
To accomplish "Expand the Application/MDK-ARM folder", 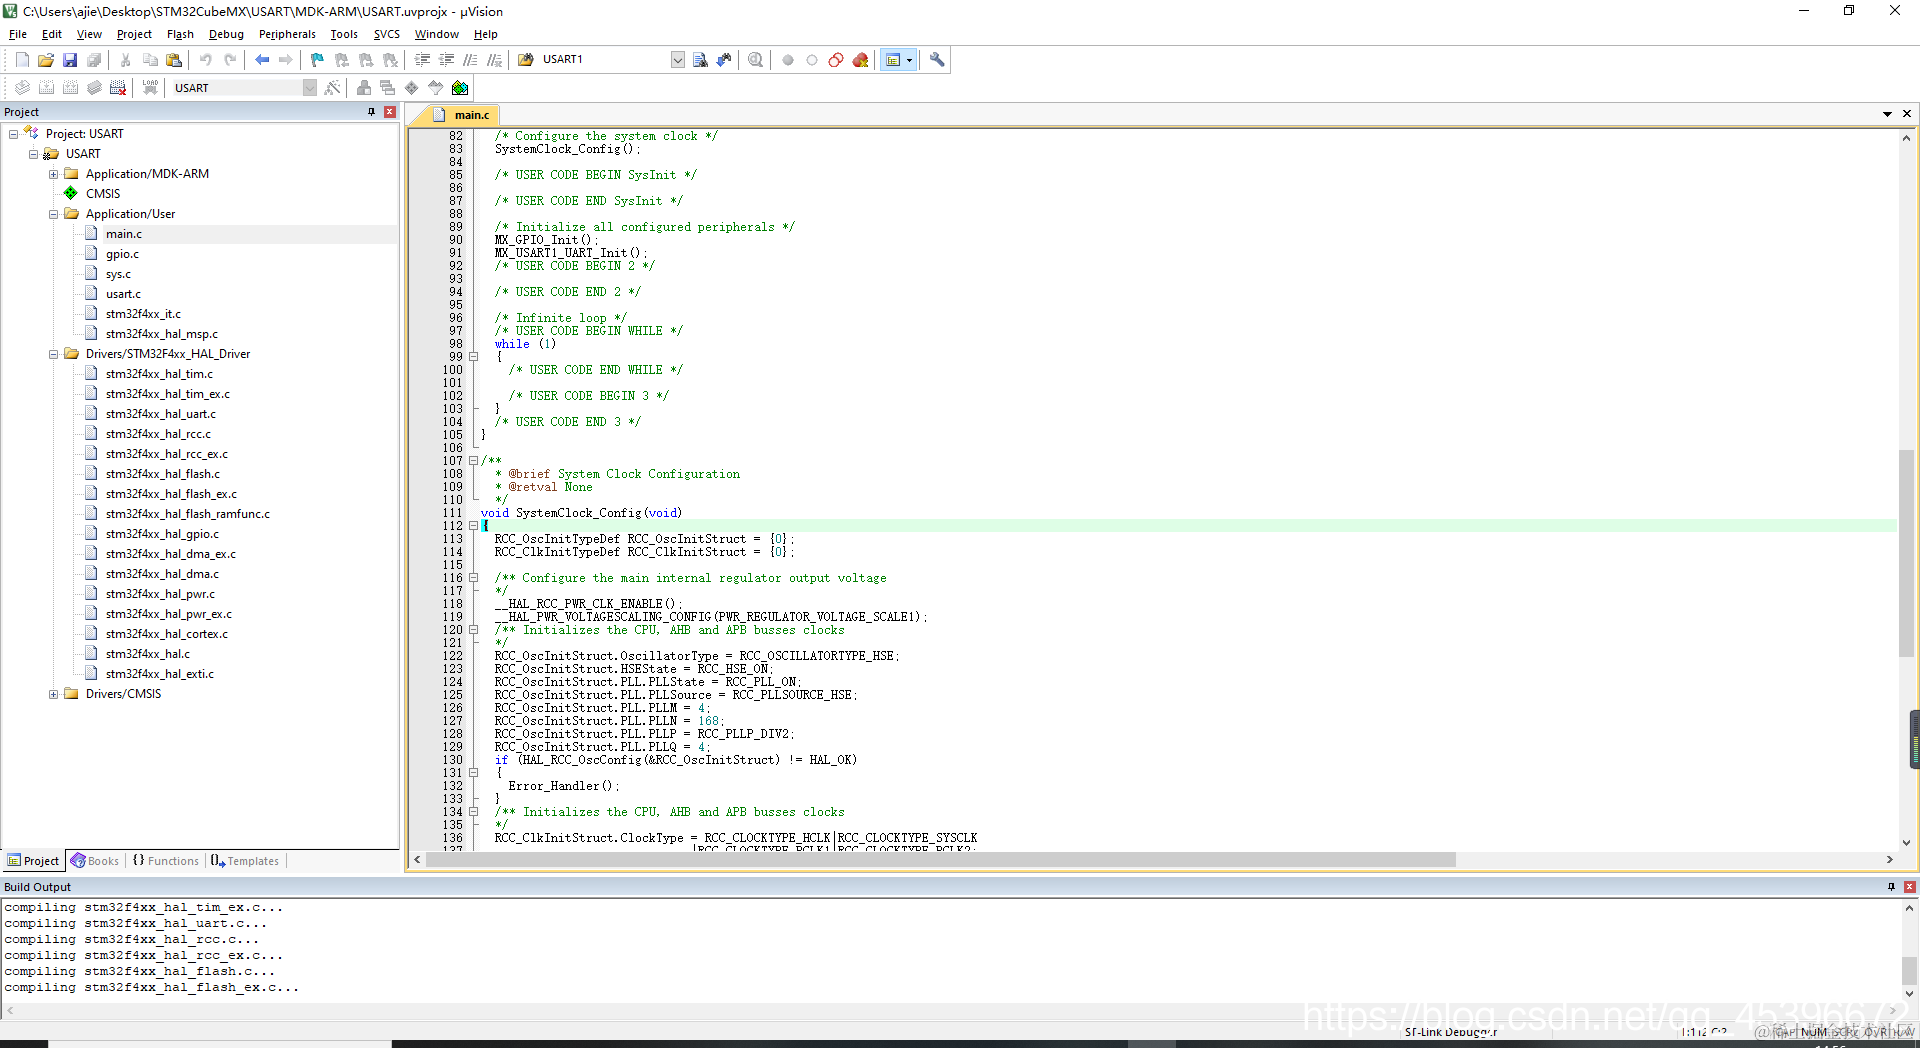I will (53, 174).
